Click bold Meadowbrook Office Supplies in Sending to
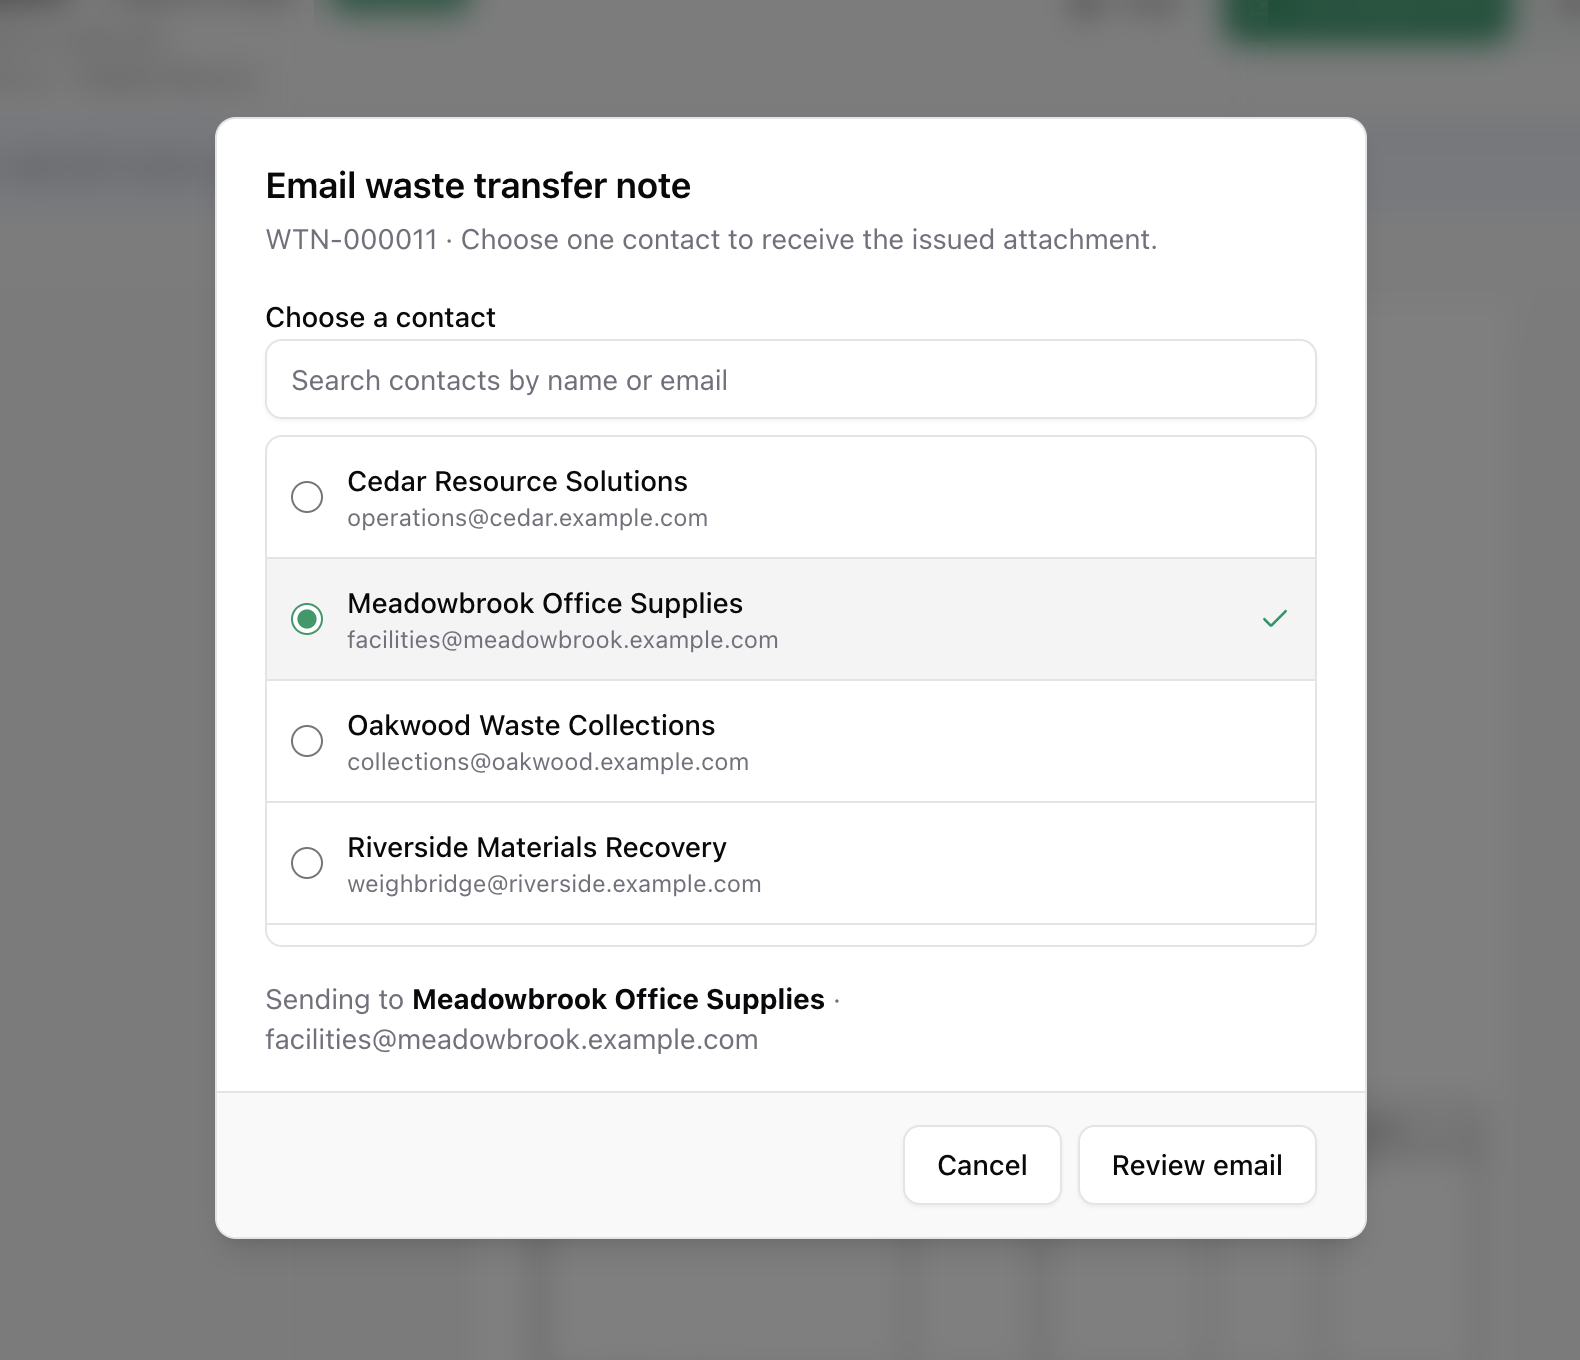Screen dimensions: 1580x1360 (618, 999)
